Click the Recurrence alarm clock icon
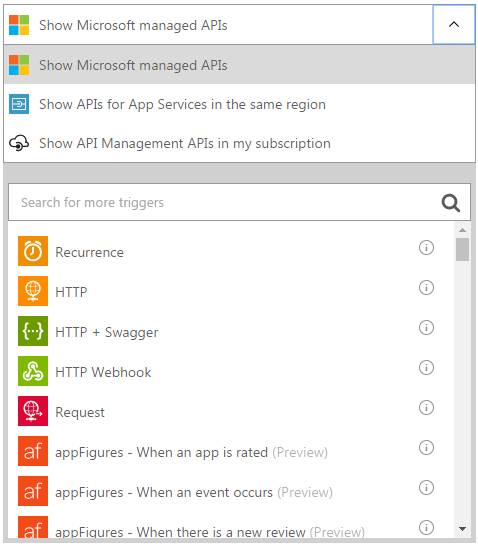 [x=33, y=251]
